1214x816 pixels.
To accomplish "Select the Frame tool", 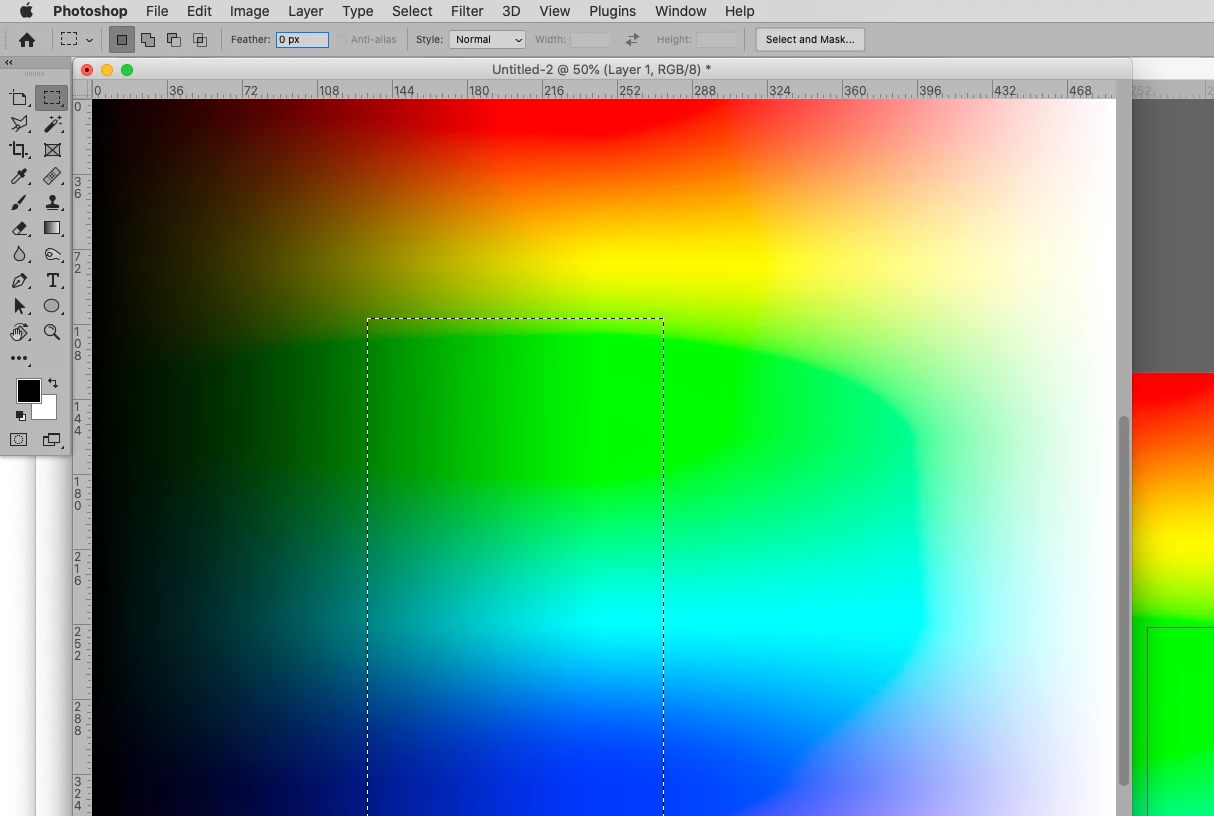I will 52,150.
